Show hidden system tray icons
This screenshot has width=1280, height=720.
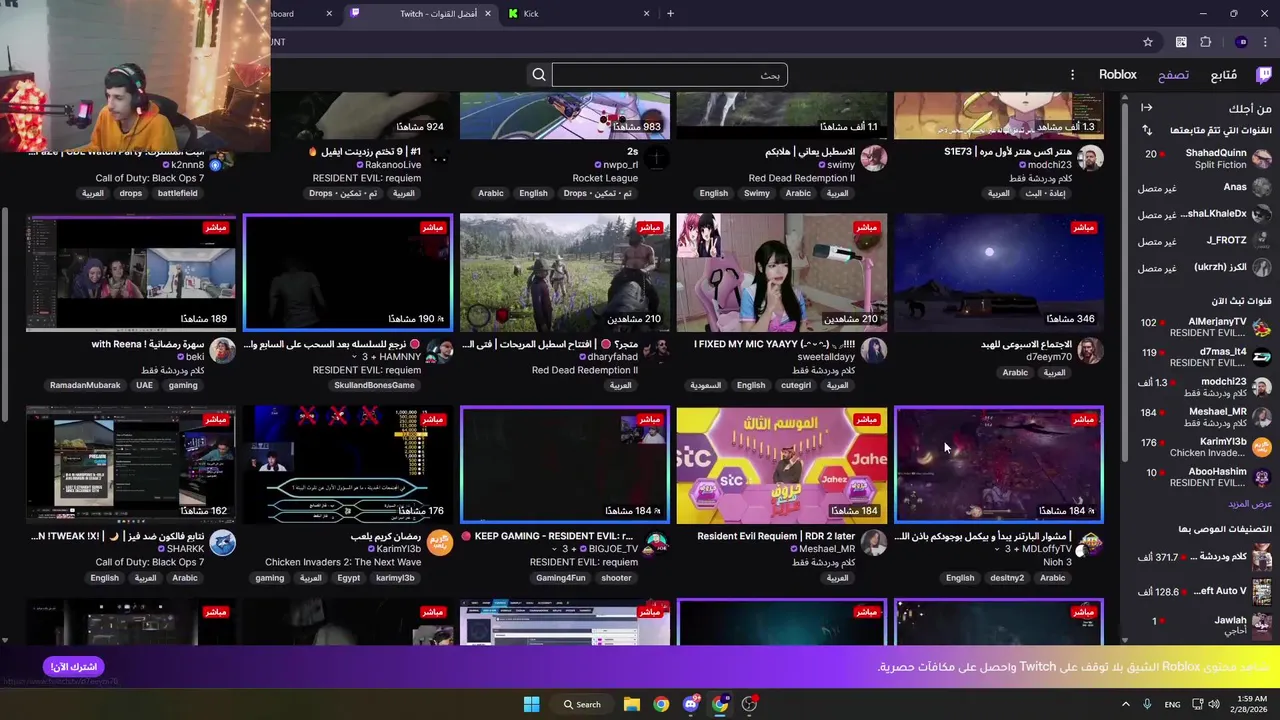(1126, 704)
